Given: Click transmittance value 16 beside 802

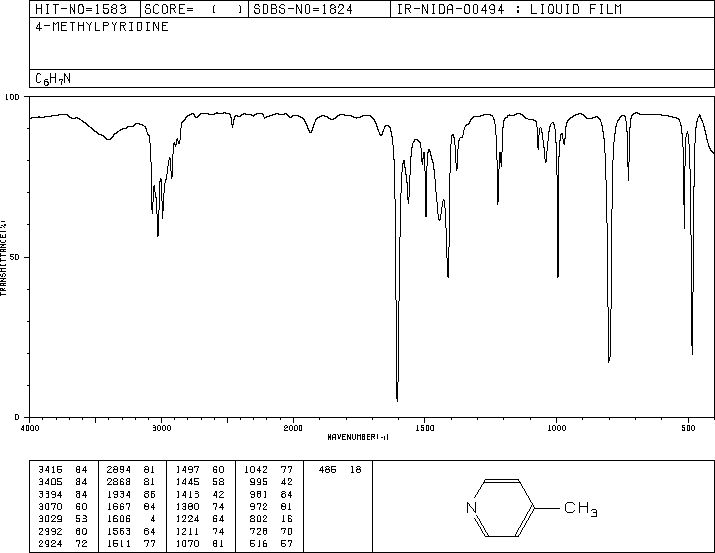Looking at the screenshot, I should point(287,519).
